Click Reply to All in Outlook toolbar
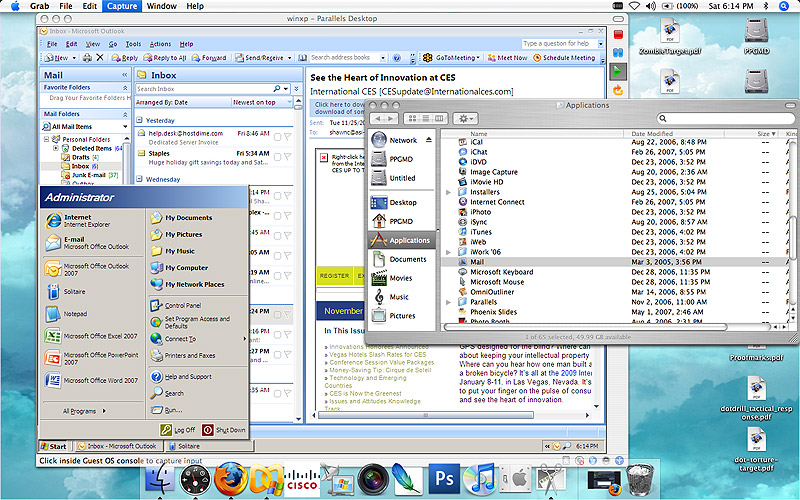The height and width of the screenshot is (500, 800). (164, 58)
